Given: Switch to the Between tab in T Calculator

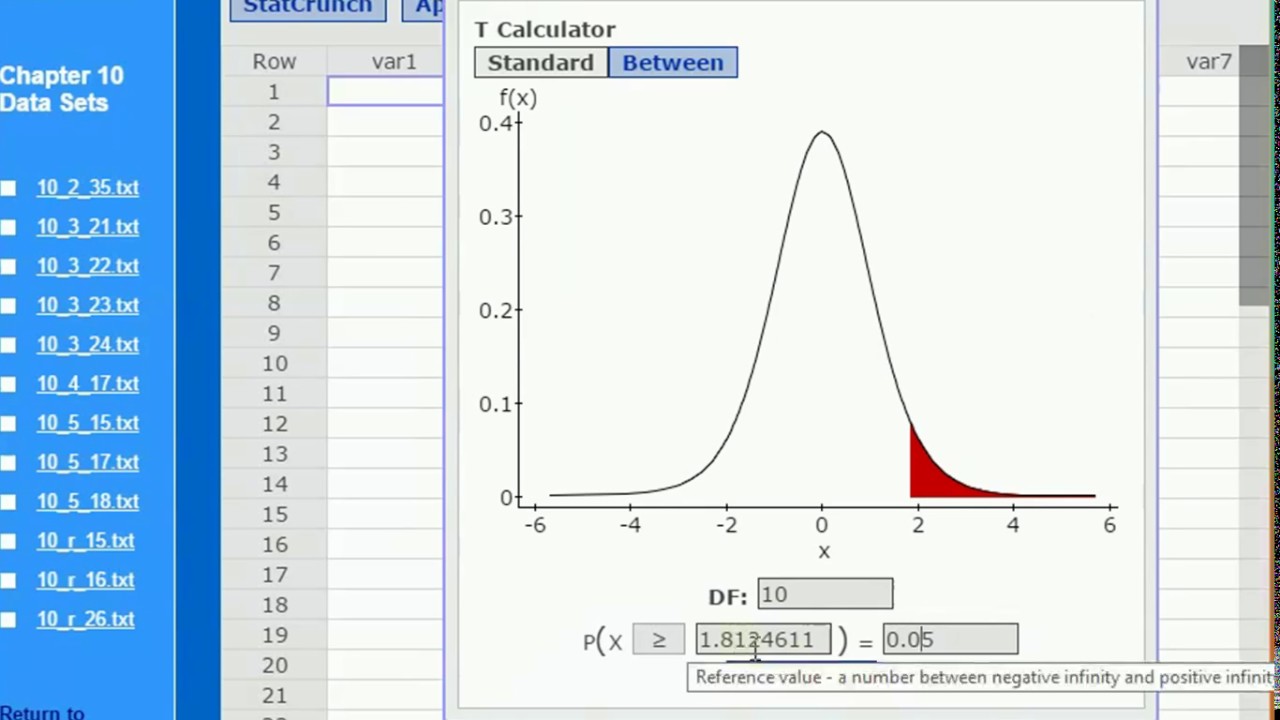Looking at the screenshot, I should click(x=673, y=62).
